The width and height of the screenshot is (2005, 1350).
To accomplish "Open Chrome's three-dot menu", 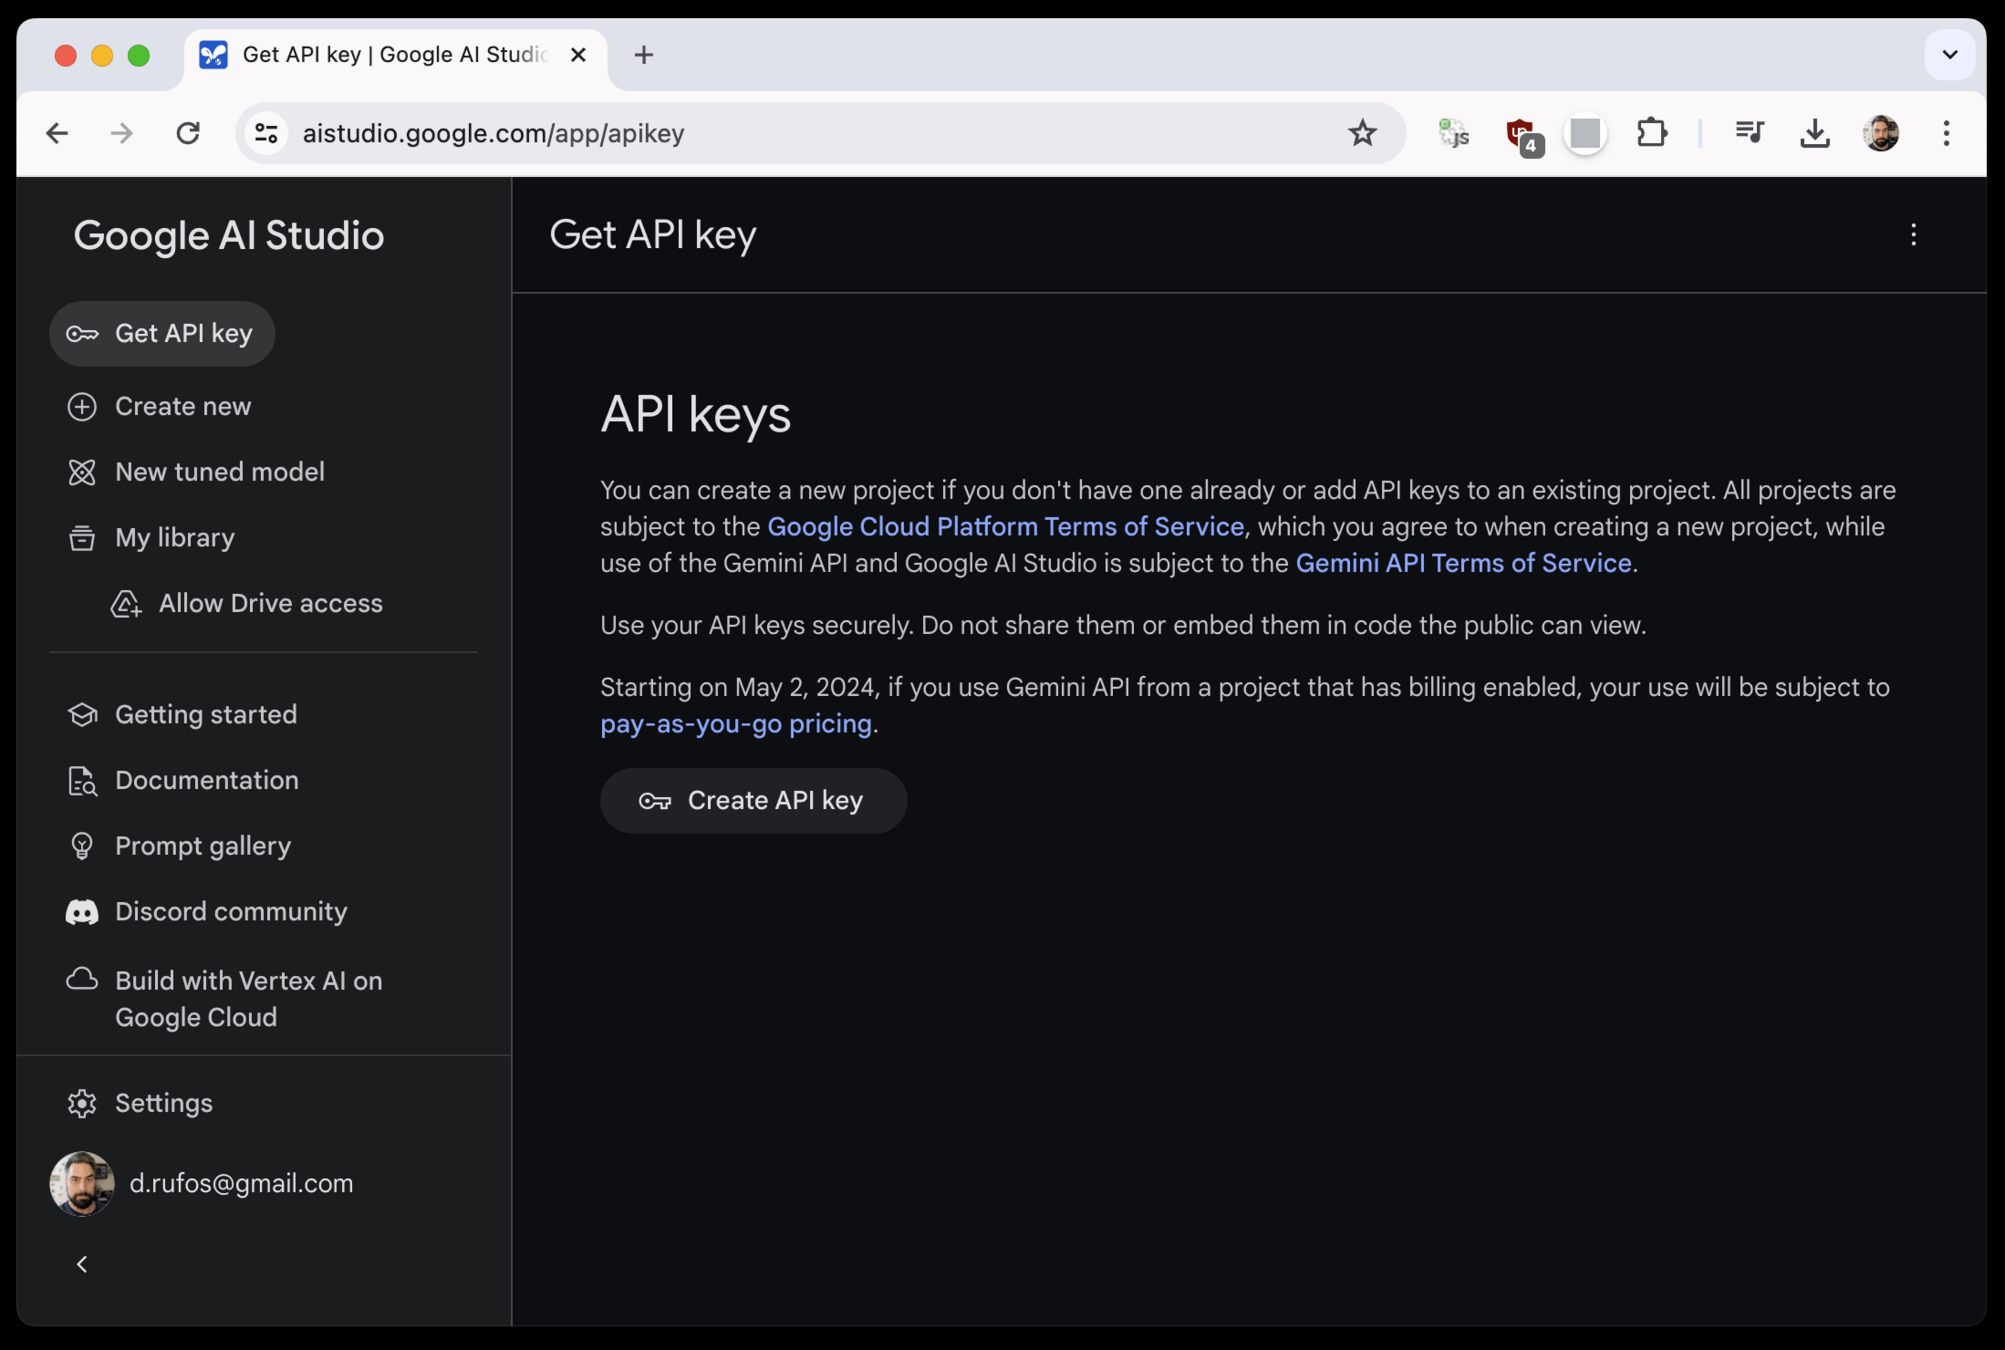I will [x=1945, y=133].
